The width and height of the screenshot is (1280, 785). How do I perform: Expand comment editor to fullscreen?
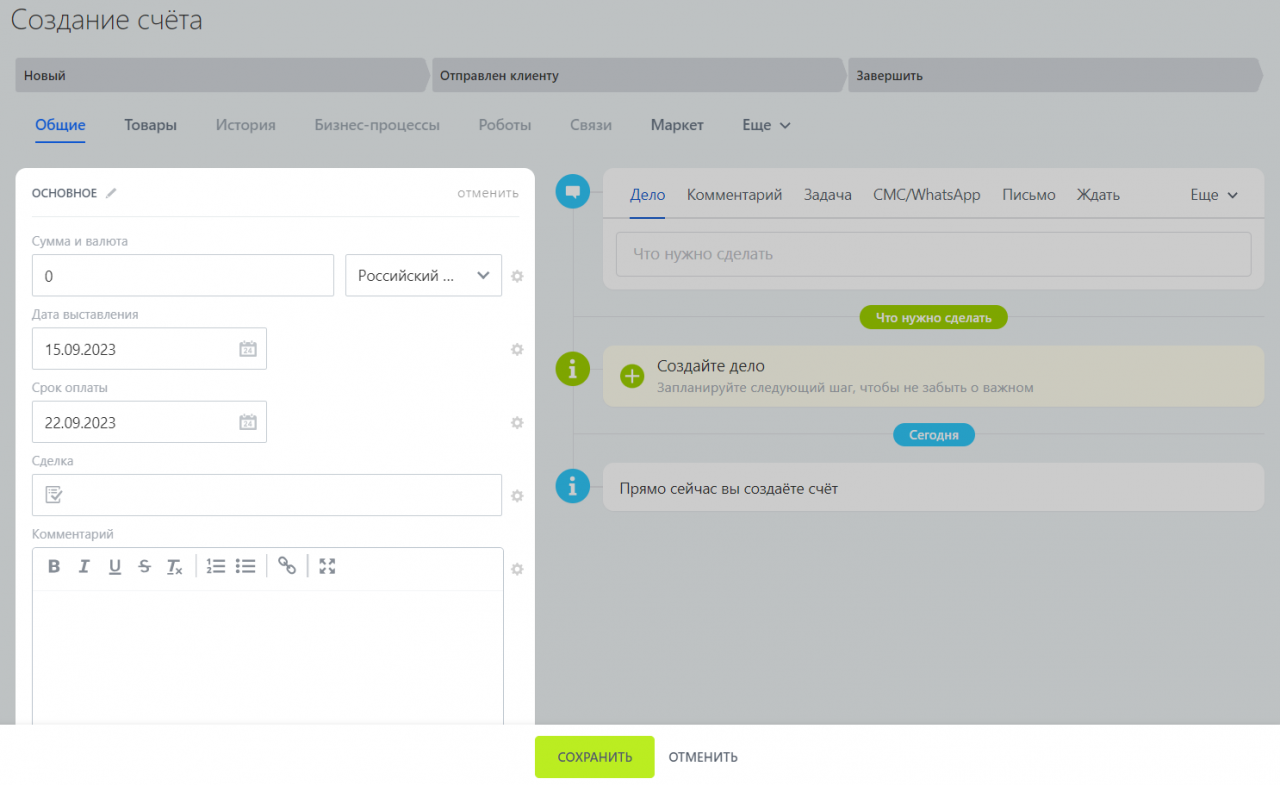(327, 566)
